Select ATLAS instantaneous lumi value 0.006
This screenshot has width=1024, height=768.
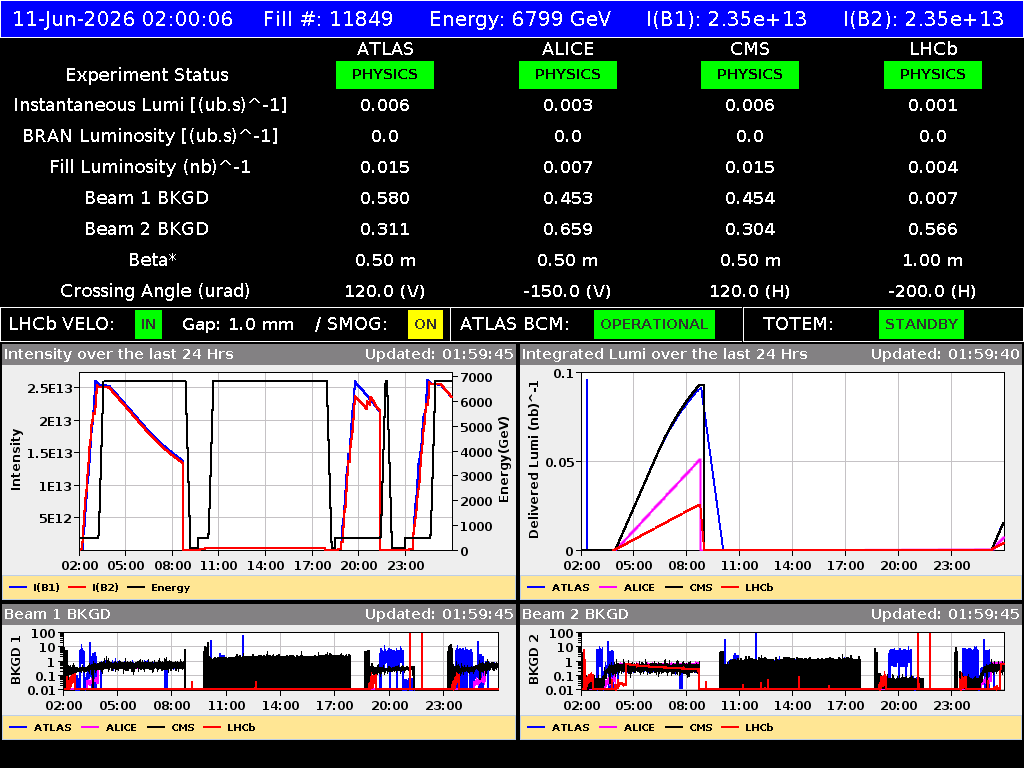pos(385,105)
